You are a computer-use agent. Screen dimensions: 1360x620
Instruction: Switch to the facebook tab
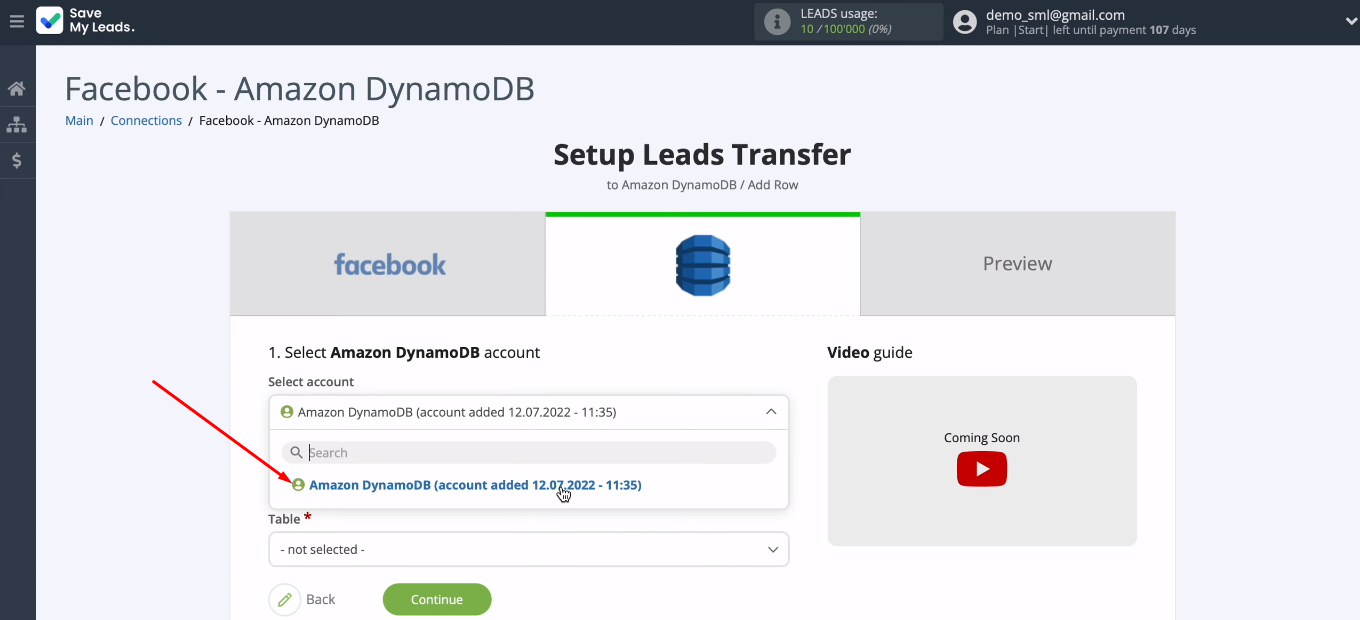click(388, 264)
